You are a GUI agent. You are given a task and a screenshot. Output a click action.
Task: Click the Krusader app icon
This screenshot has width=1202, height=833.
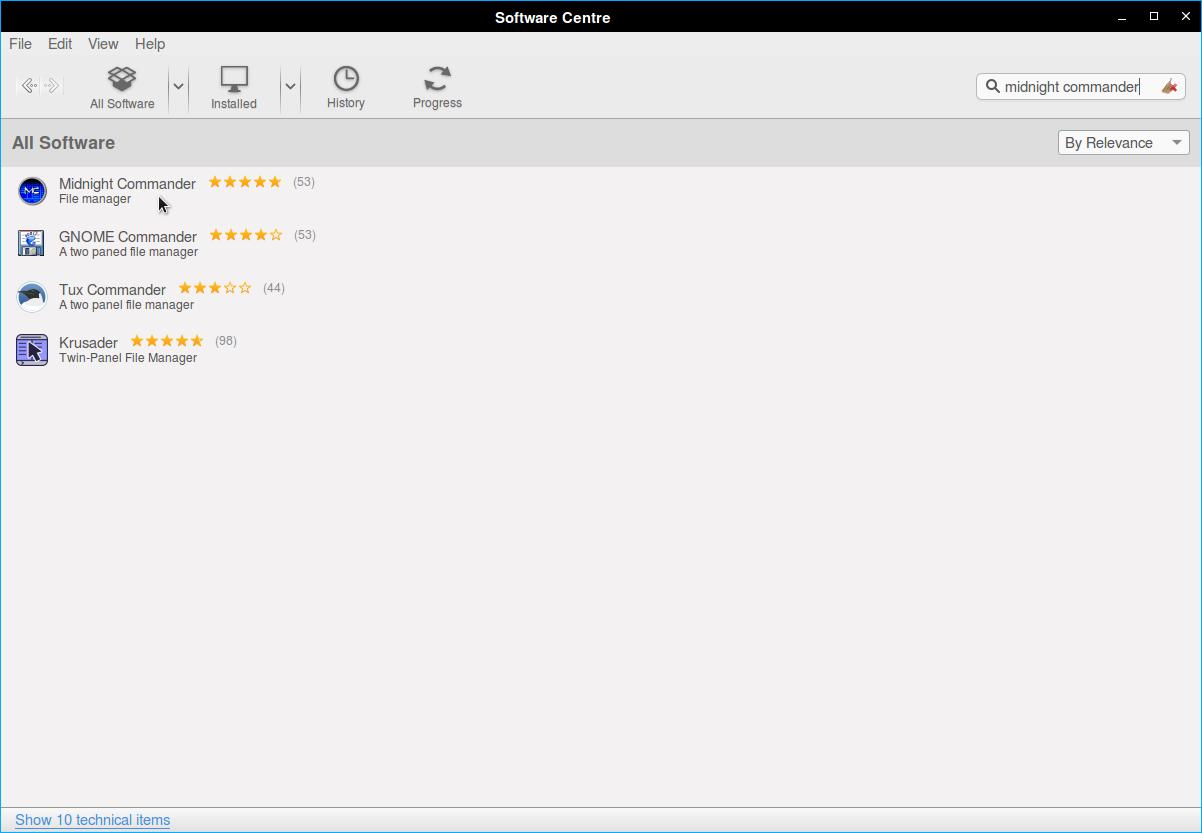pyautogui.click(x=32, y=350)
